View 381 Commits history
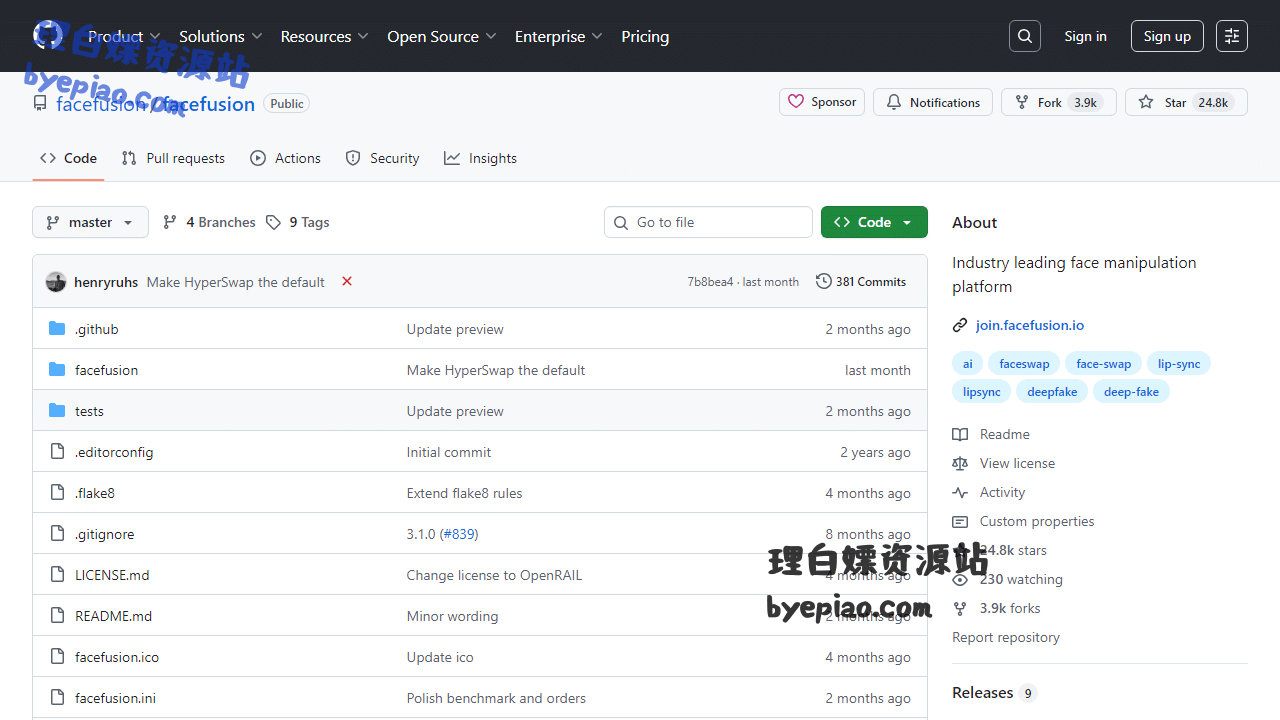Viewport: 1280px width, 720px height. (861, 282)
